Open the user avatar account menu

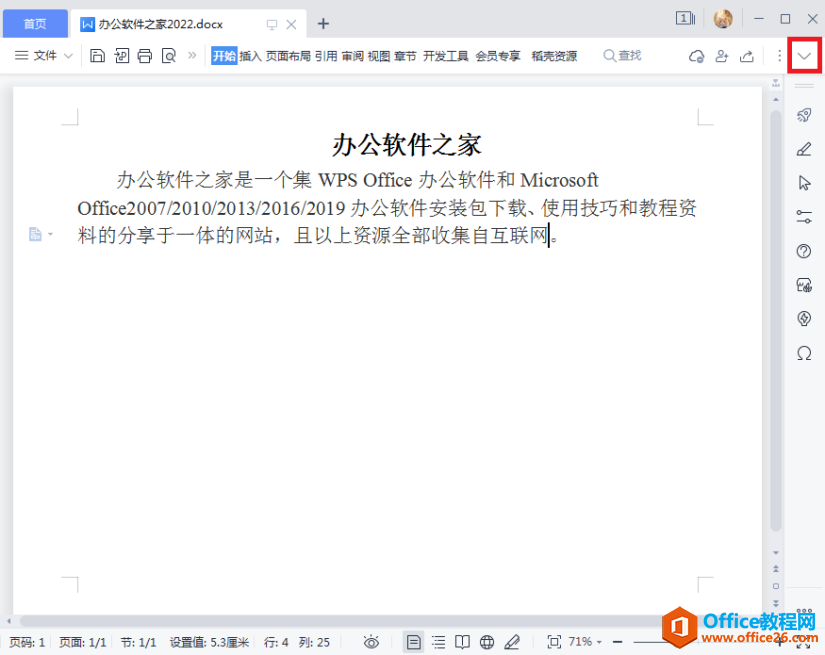(723, 19)
